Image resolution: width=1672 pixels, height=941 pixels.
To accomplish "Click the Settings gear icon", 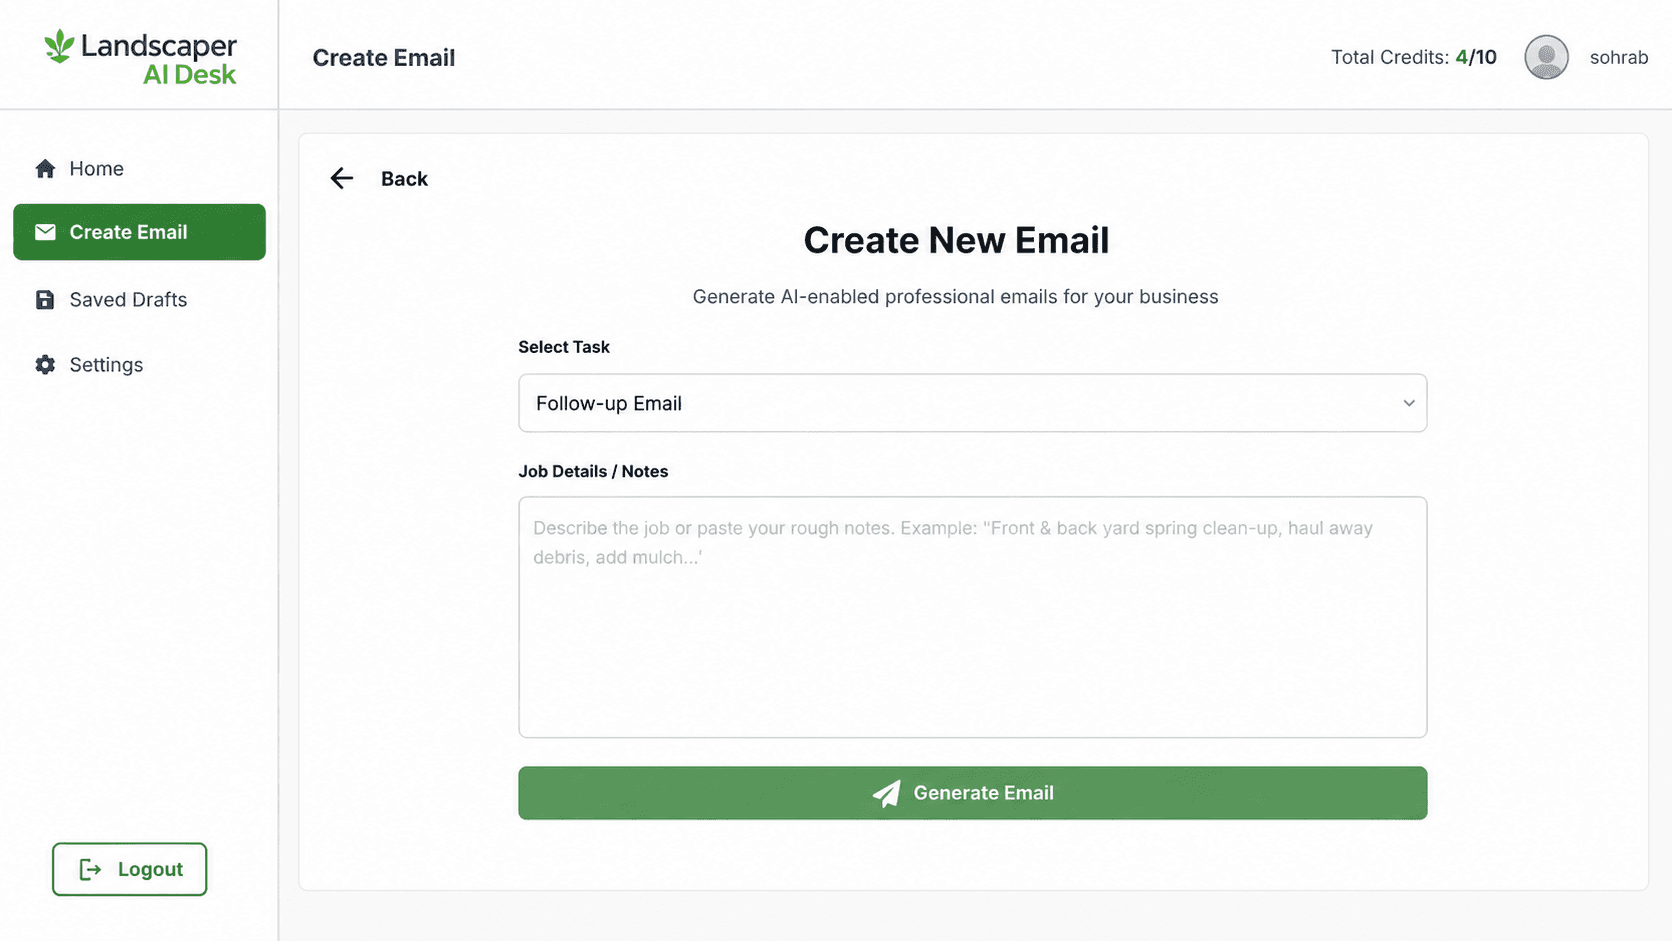I will click(45, 365).
